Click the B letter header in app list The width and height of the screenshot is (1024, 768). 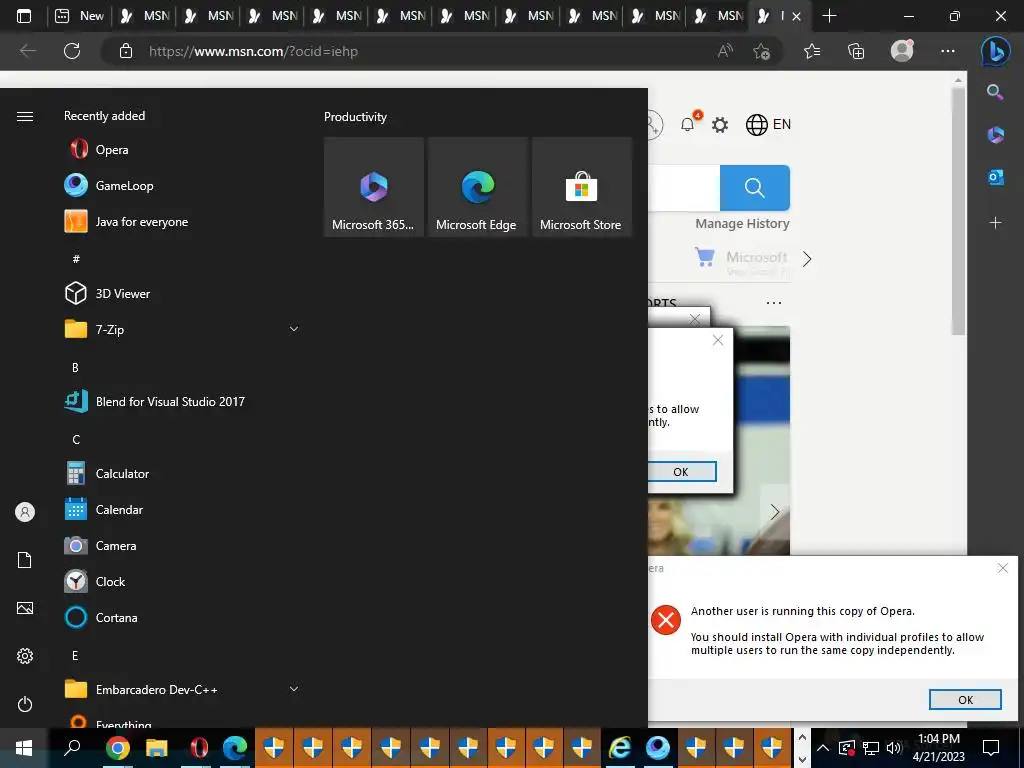pyautogui.click(x=75, y=367)
